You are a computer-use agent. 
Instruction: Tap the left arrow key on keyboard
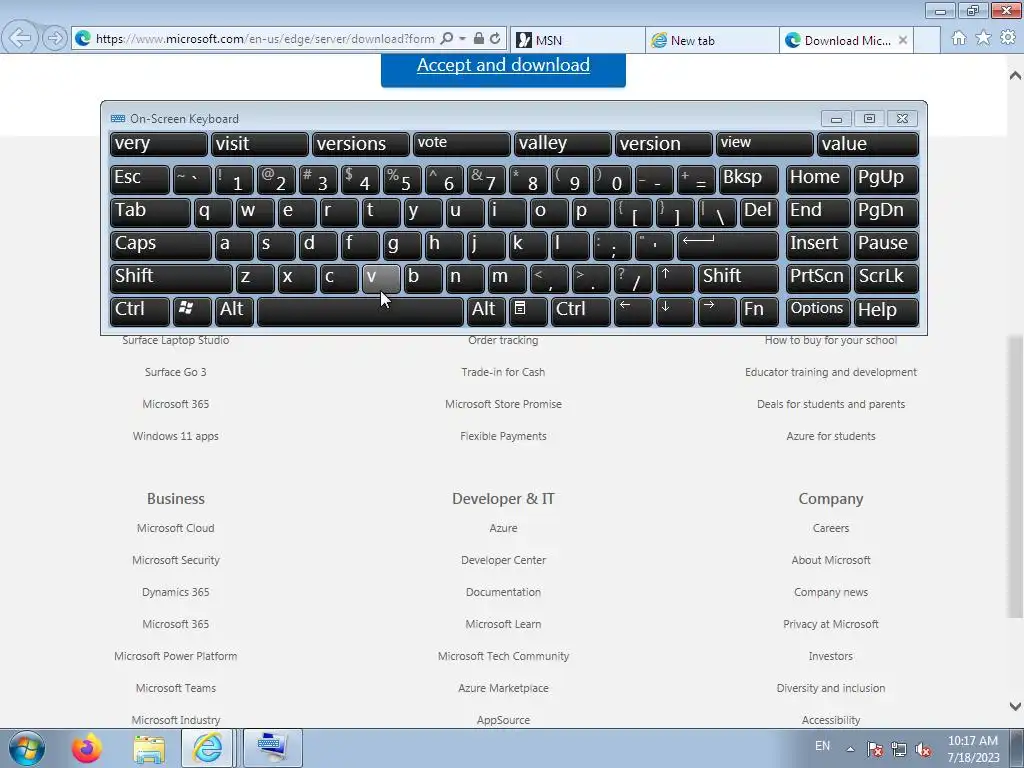tap(633, 310)
